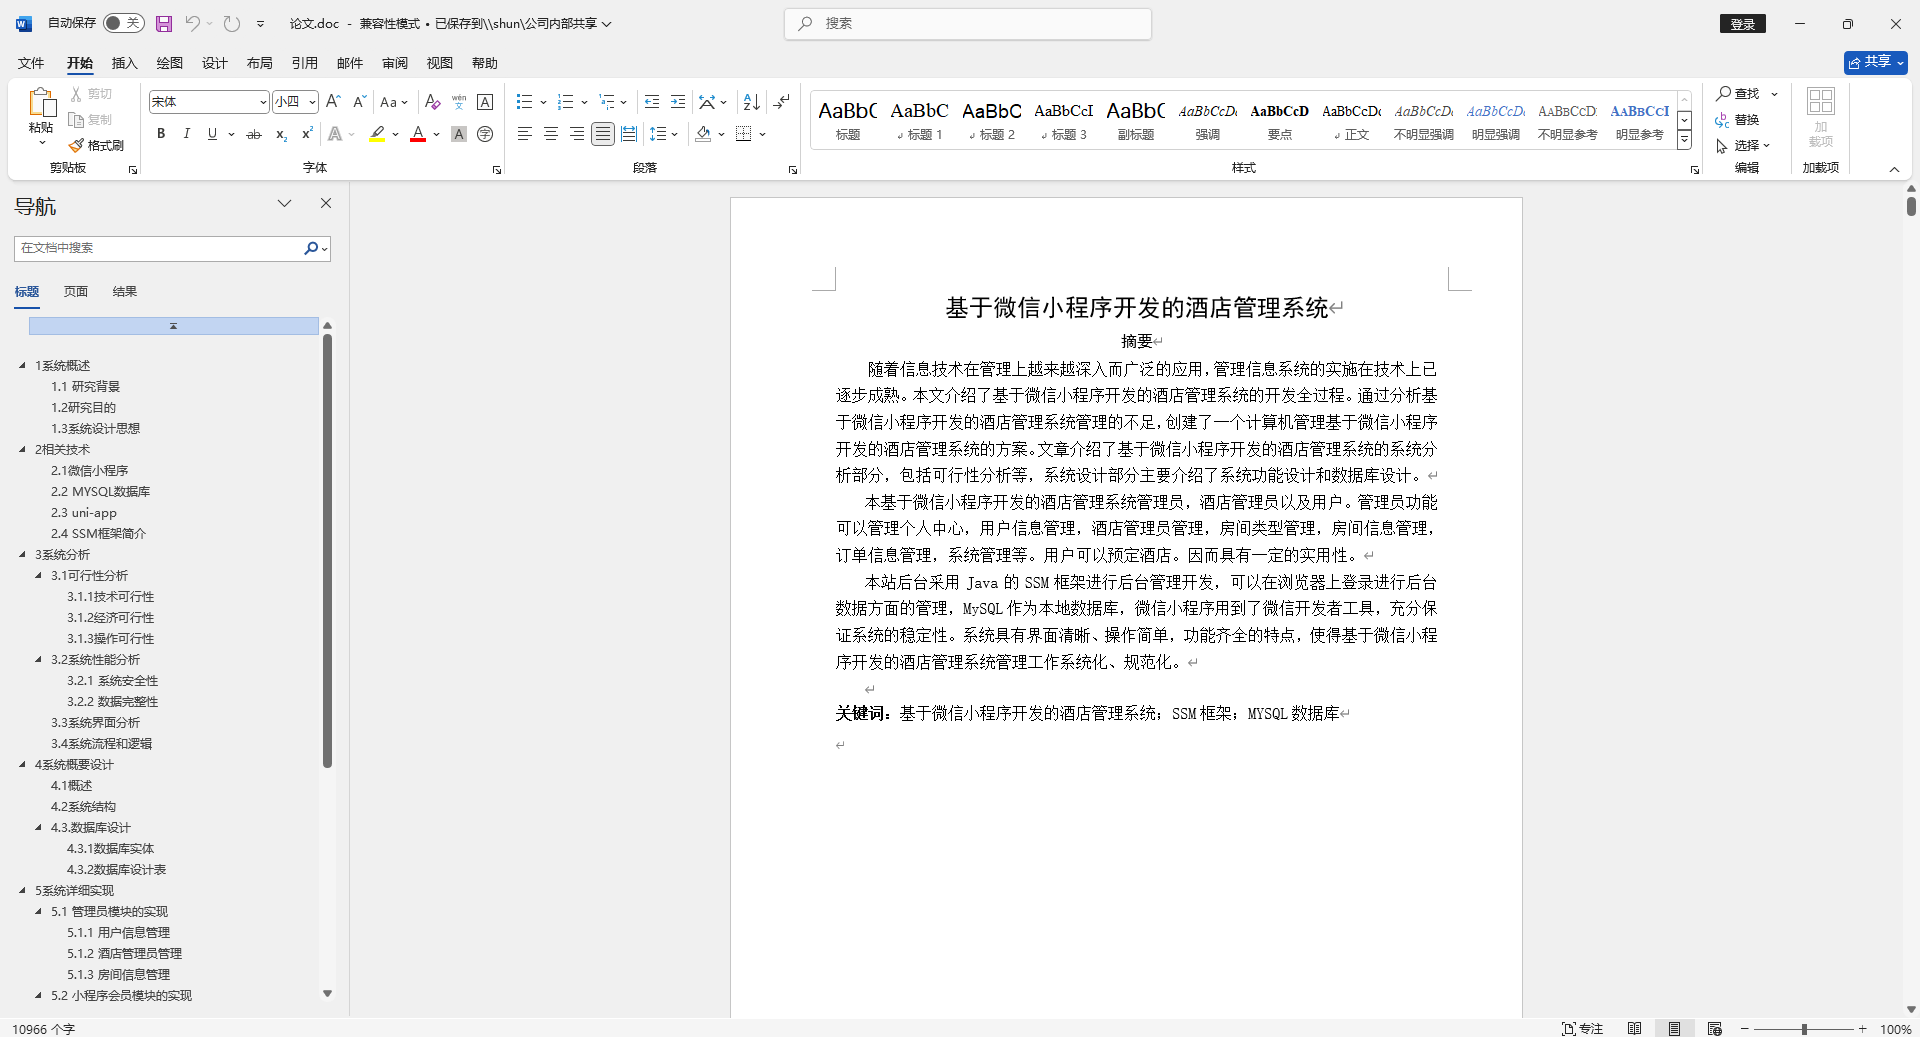
Task: Align text left
Action: 524,133
